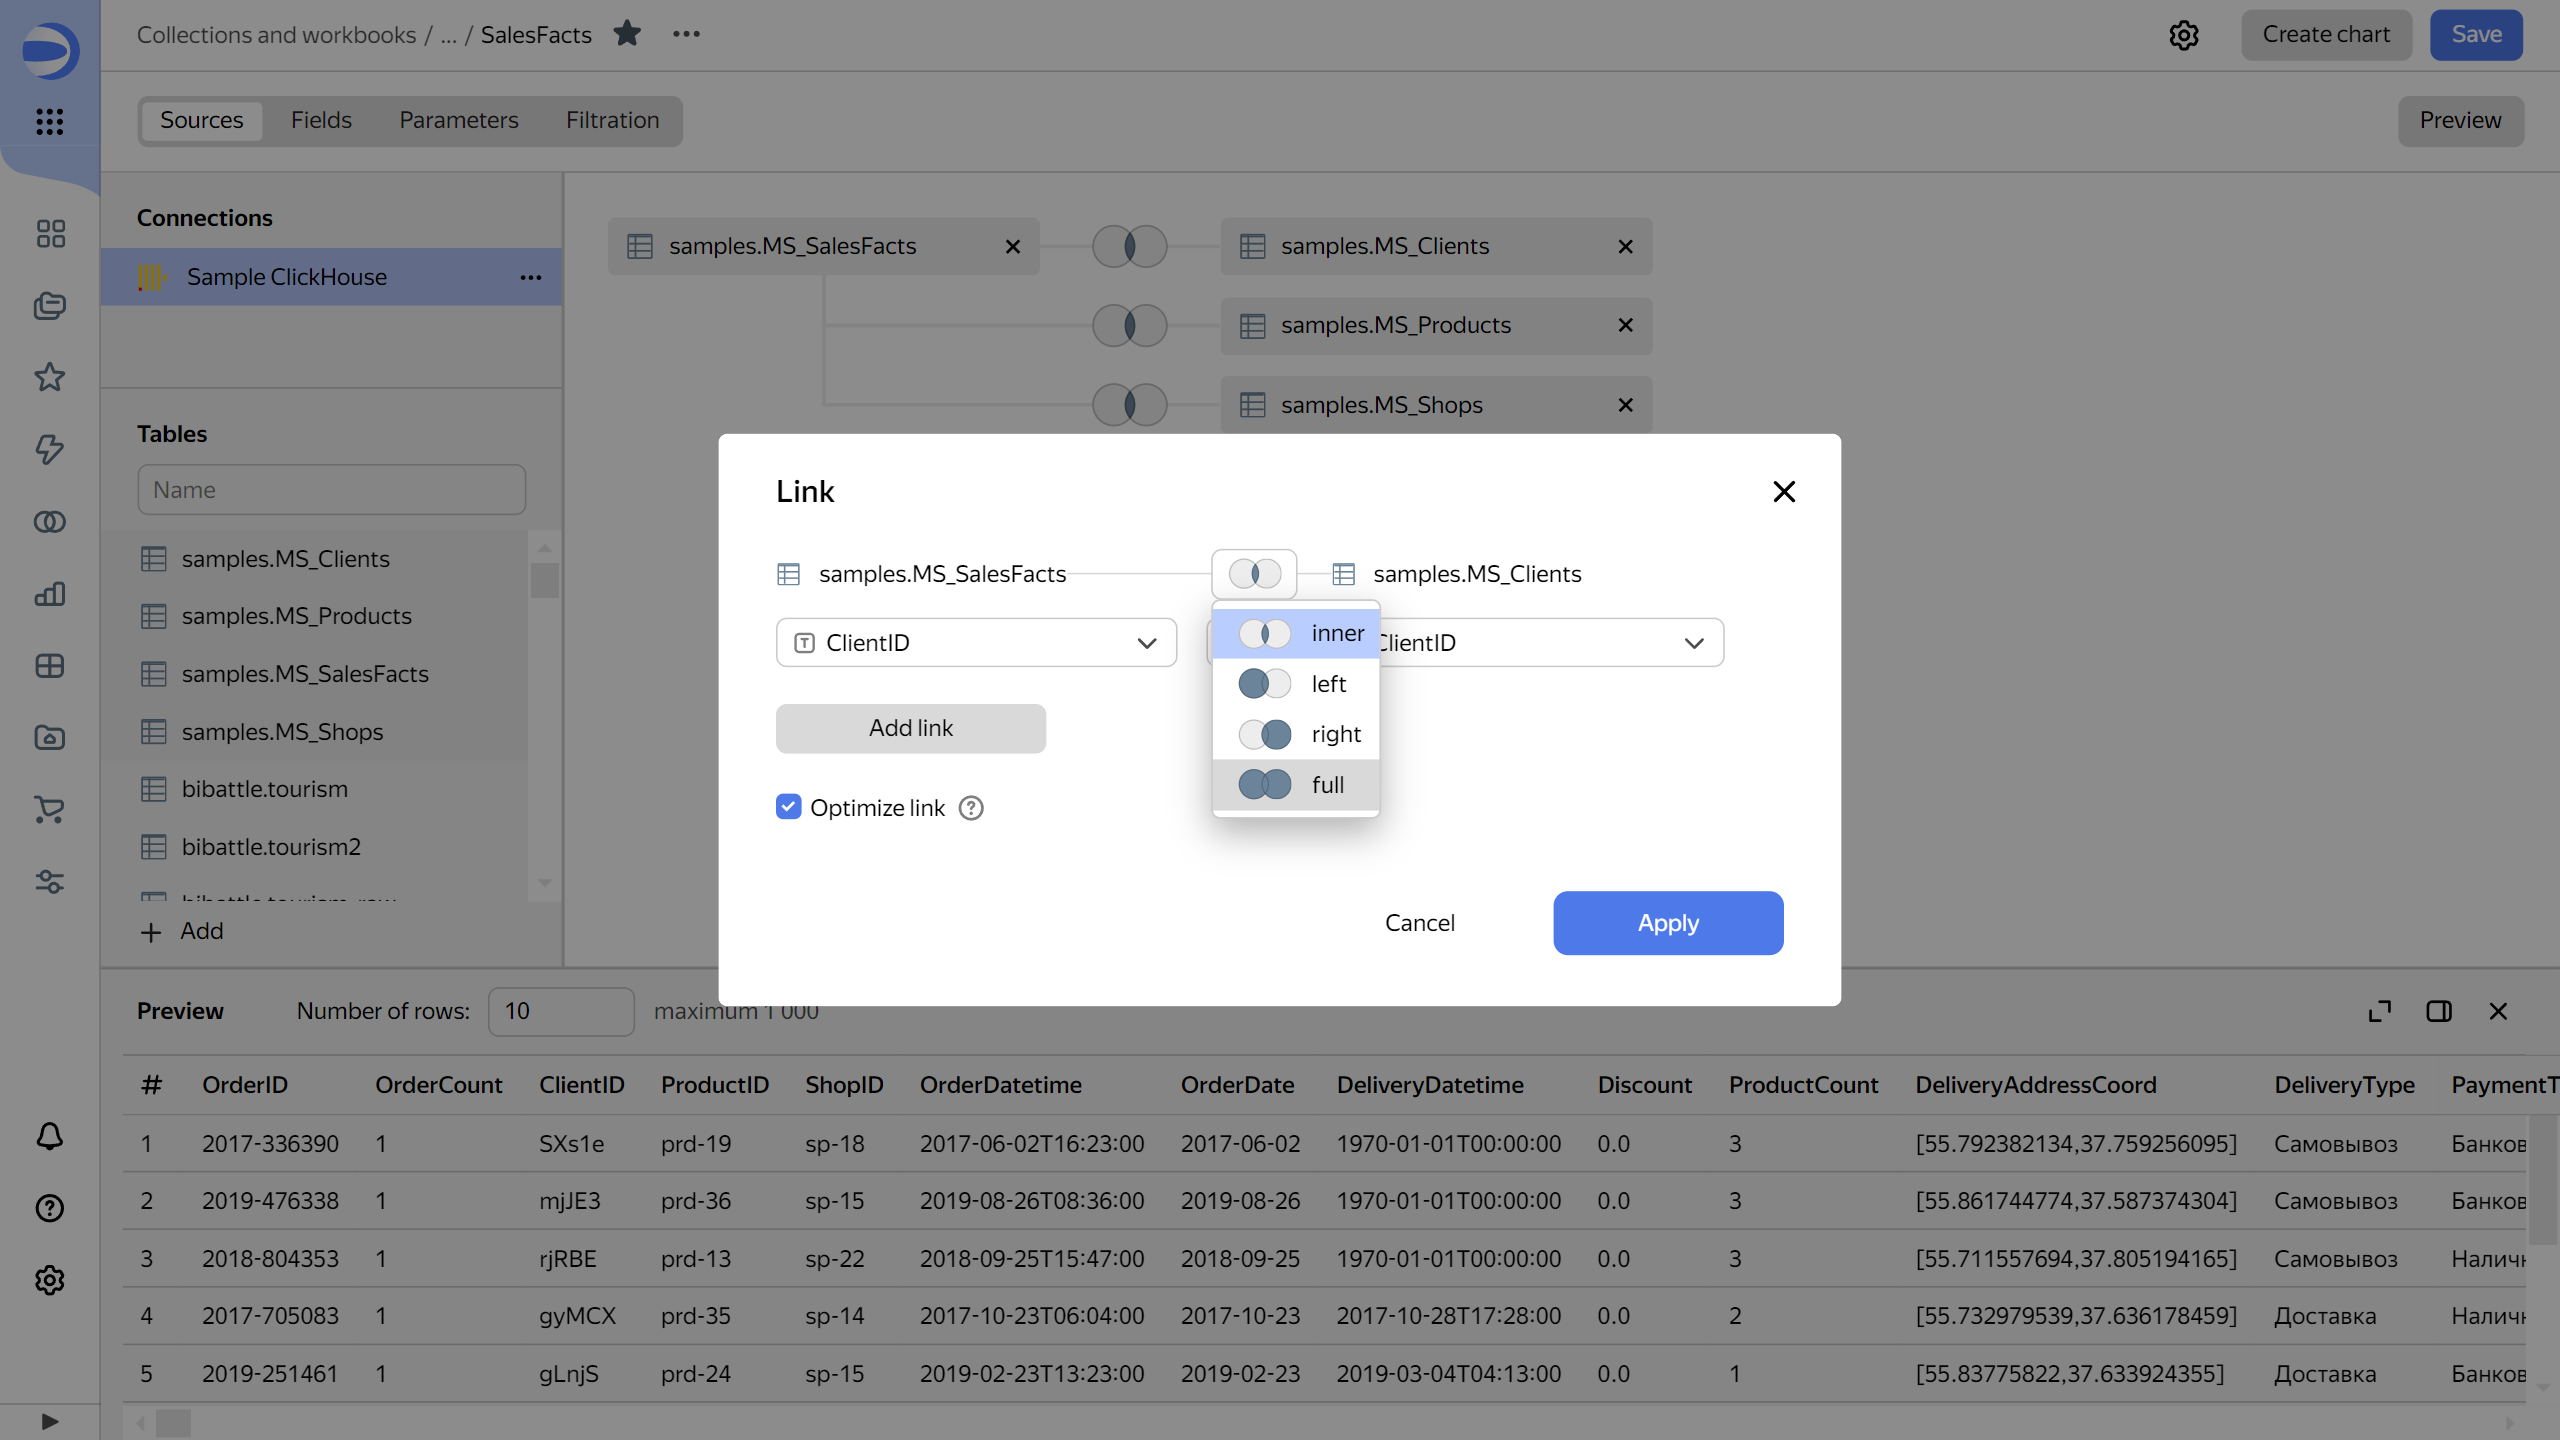The height and width of the screenshot is (1440, 2560).
Task: Open the charts icon in the left sidebar
Action: (x=50, y=594)
